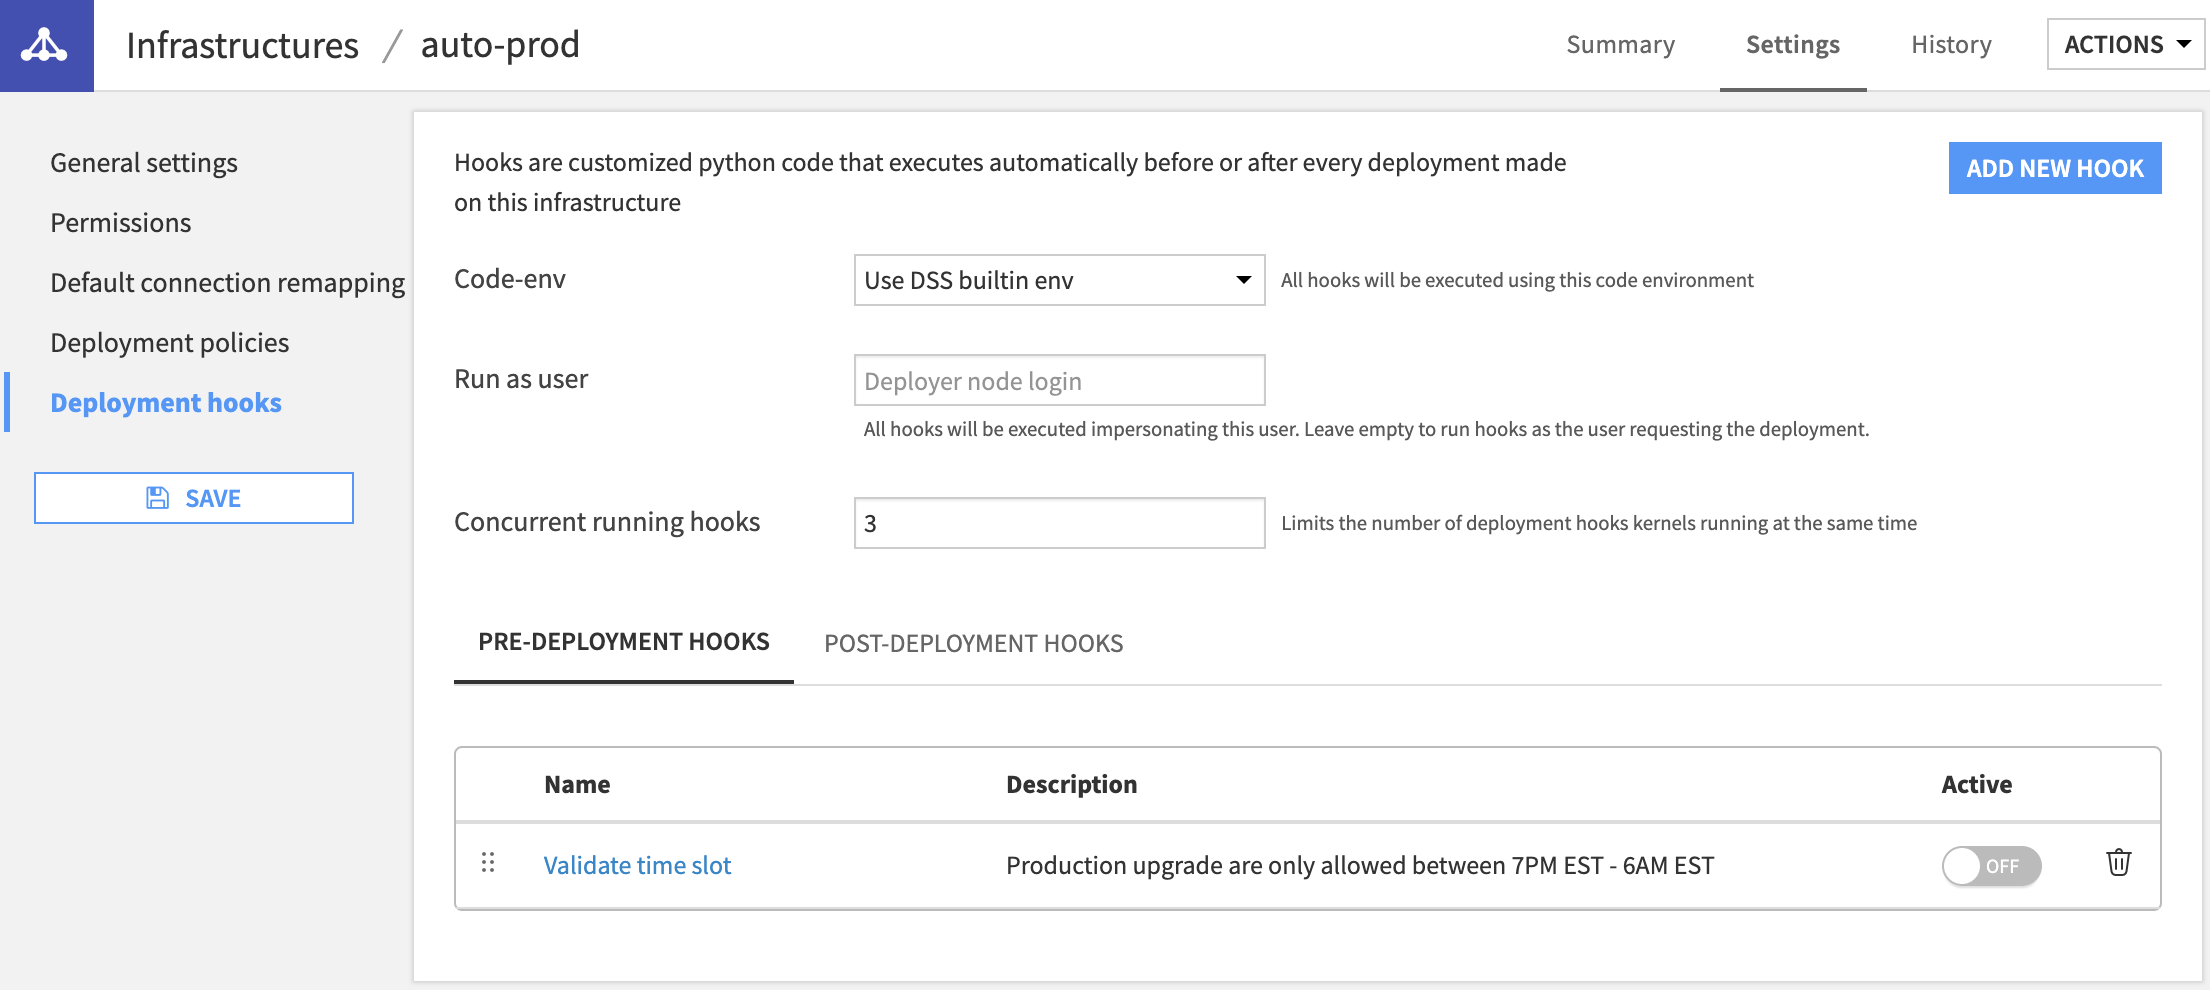This screenshot has width=2210, height=990.
Task: Click the auto-prod breadcrumb title
Action: coord(500,45)
